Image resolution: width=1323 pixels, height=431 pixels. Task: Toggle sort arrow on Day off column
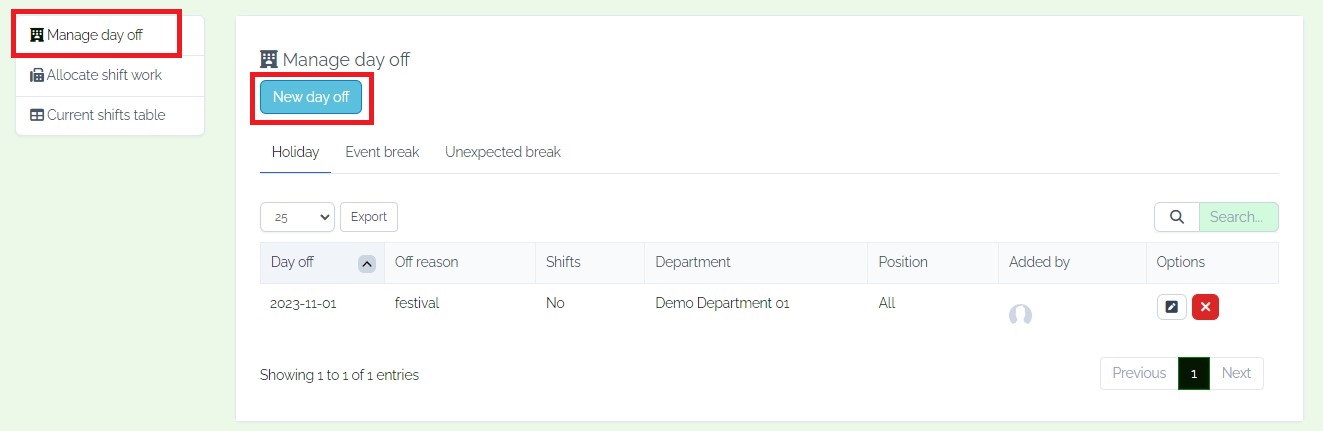coord(366,263)
